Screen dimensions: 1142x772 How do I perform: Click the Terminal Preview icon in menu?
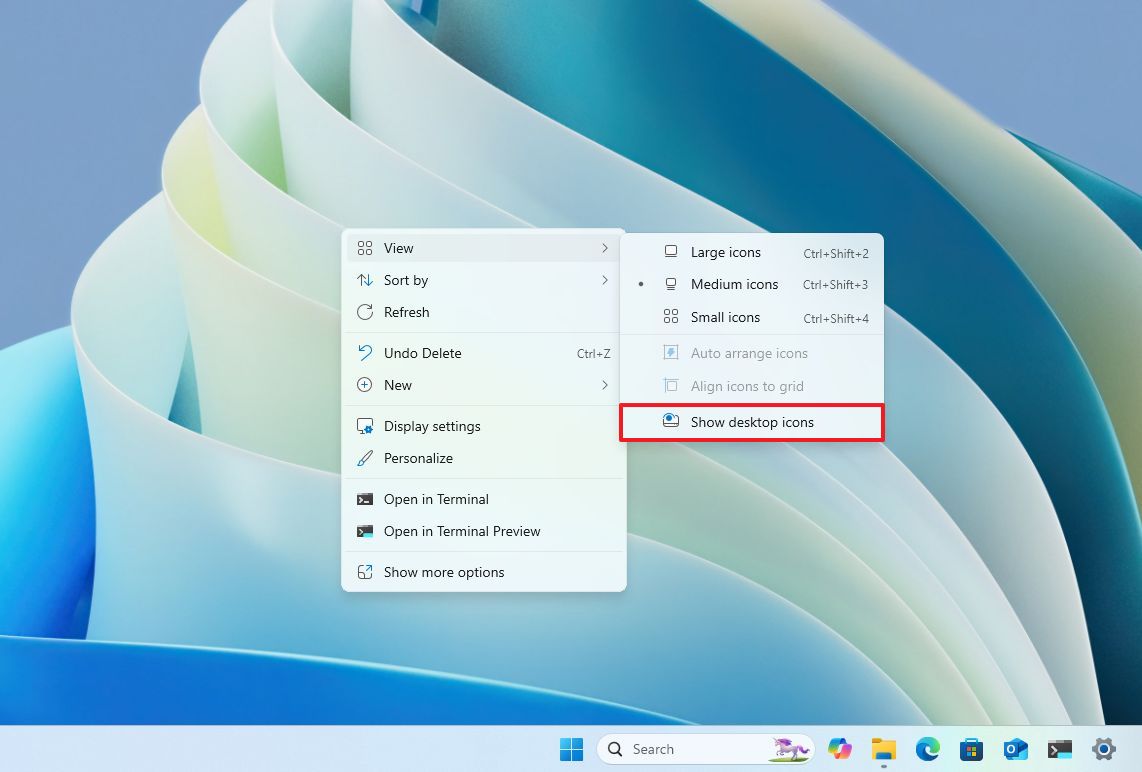tap(365, 531)
